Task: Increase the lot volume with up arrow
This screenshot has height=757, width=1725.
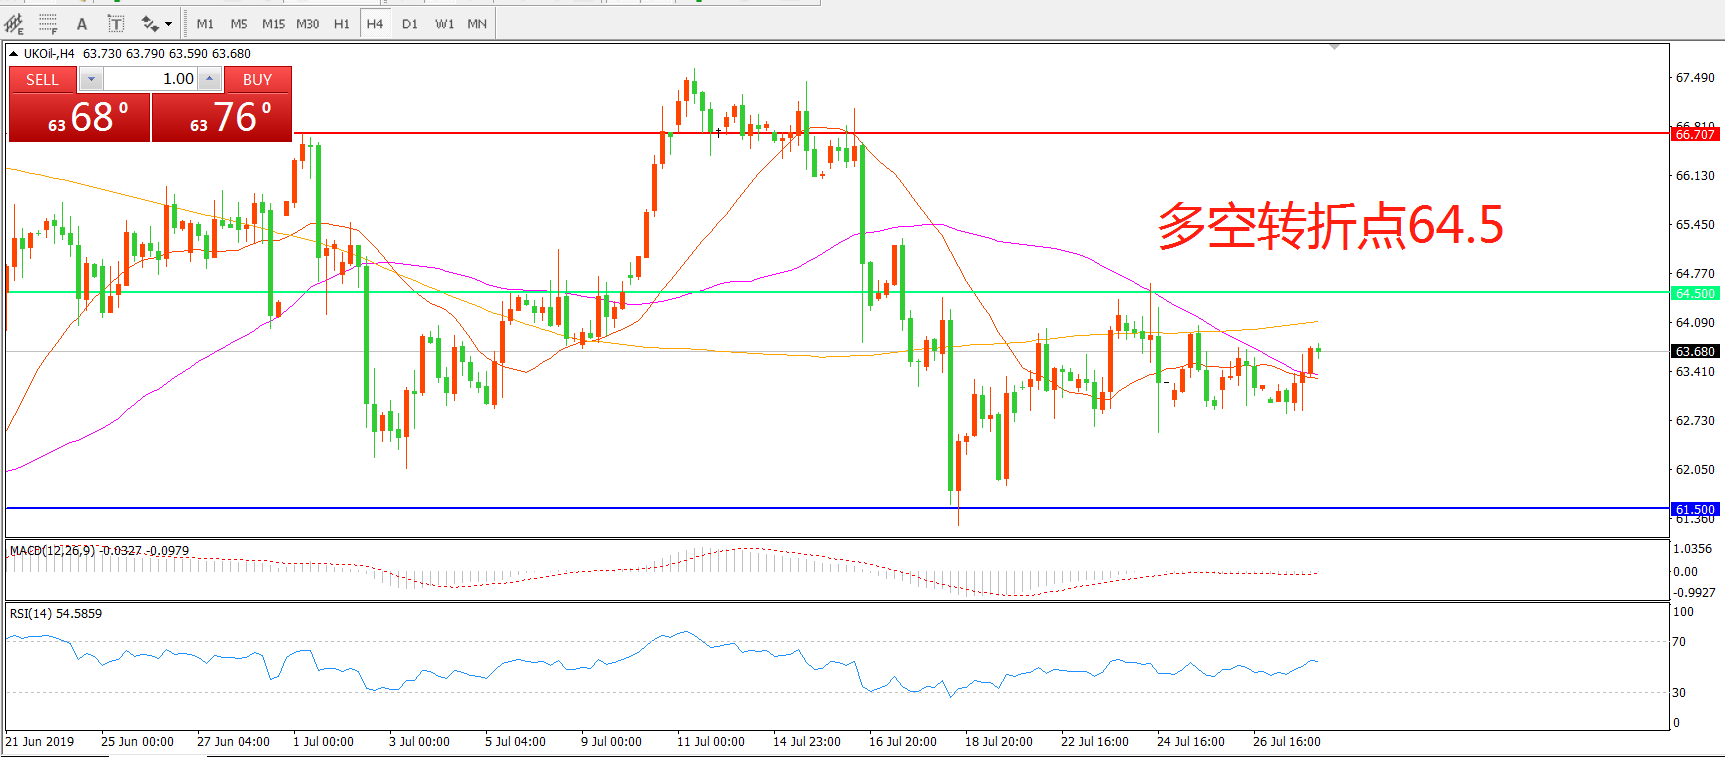Action: (x=209, y=79)
